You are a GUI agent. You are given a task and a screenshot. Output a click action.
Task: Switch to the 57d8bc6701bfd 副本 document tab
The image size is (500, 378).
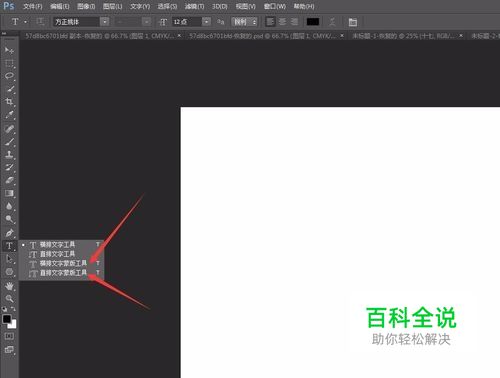click(x=99, y=36)
